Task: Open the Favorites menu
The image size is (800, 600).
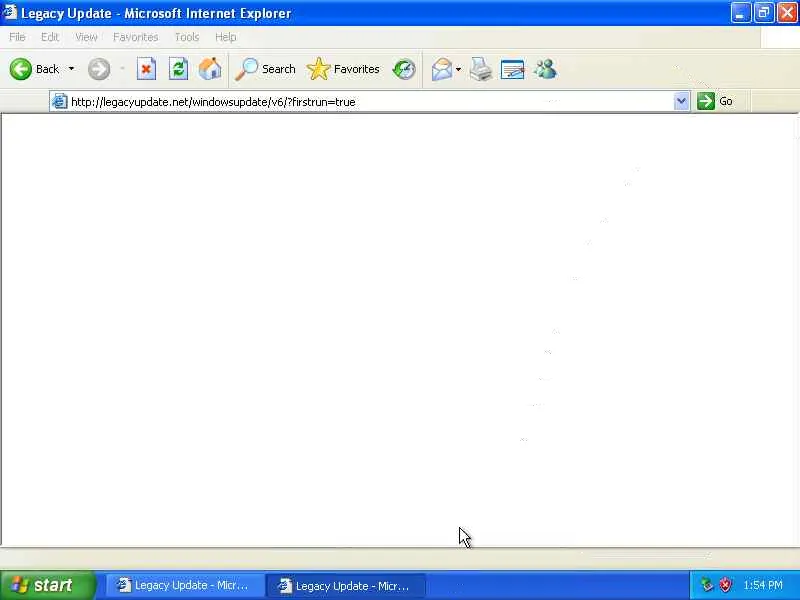Action: point(135,37)
